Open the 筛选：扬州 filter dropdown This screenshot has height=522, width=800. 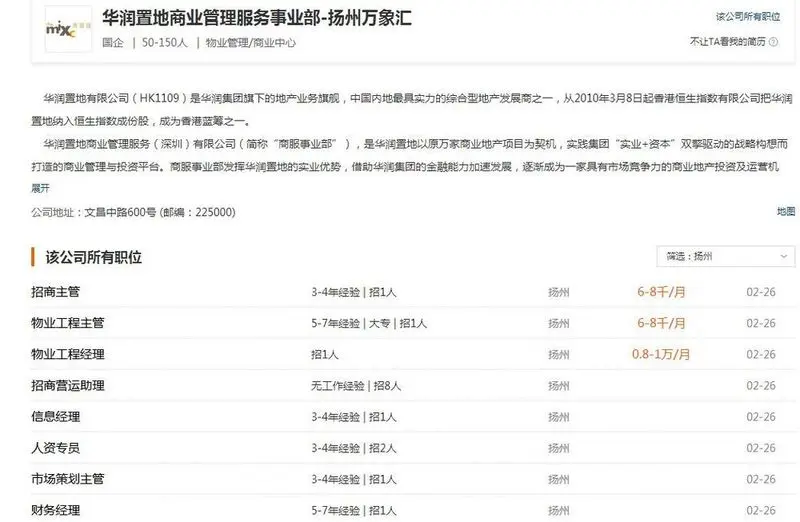pyautogui.click(x=726, y=256)
